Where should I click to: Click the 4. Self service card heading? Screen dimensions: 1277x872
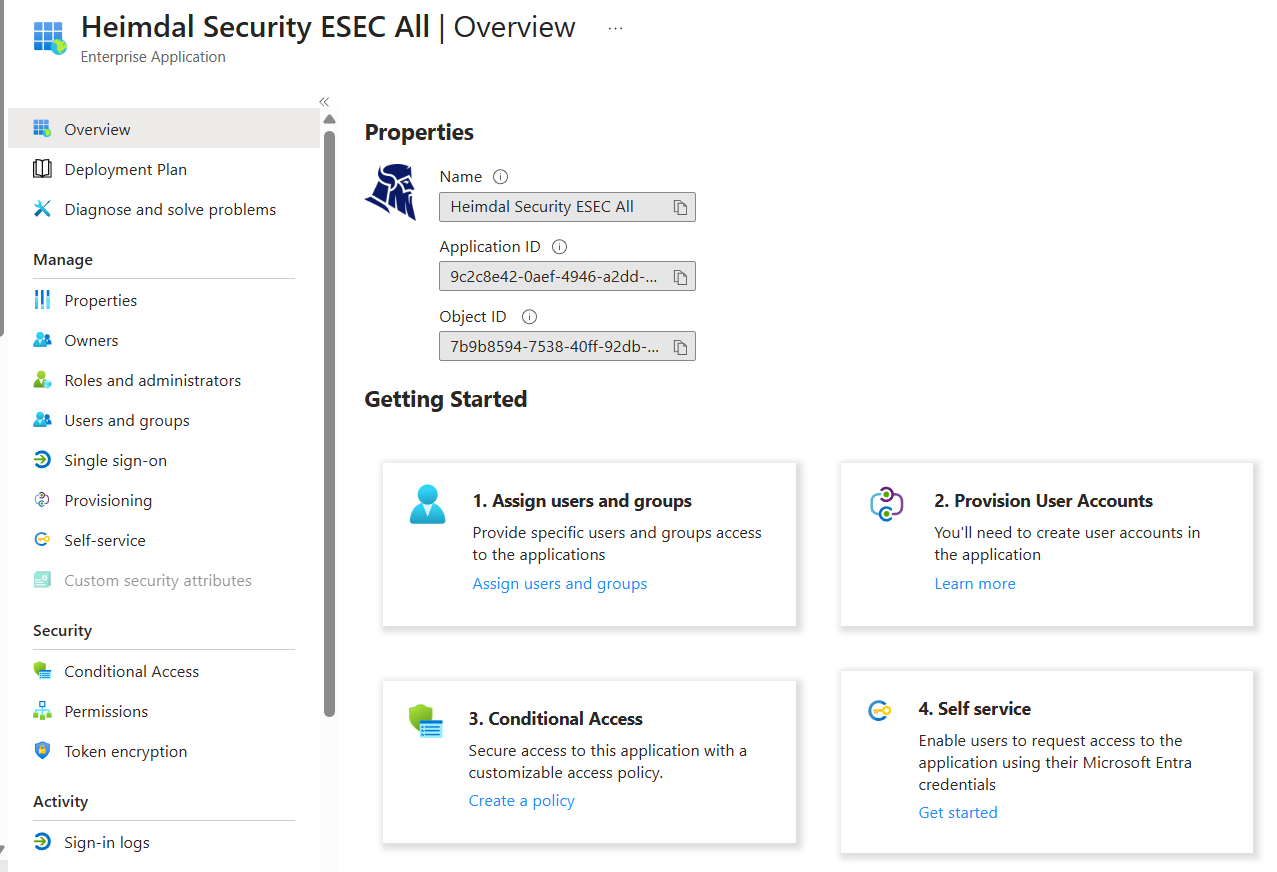point(974,709)
